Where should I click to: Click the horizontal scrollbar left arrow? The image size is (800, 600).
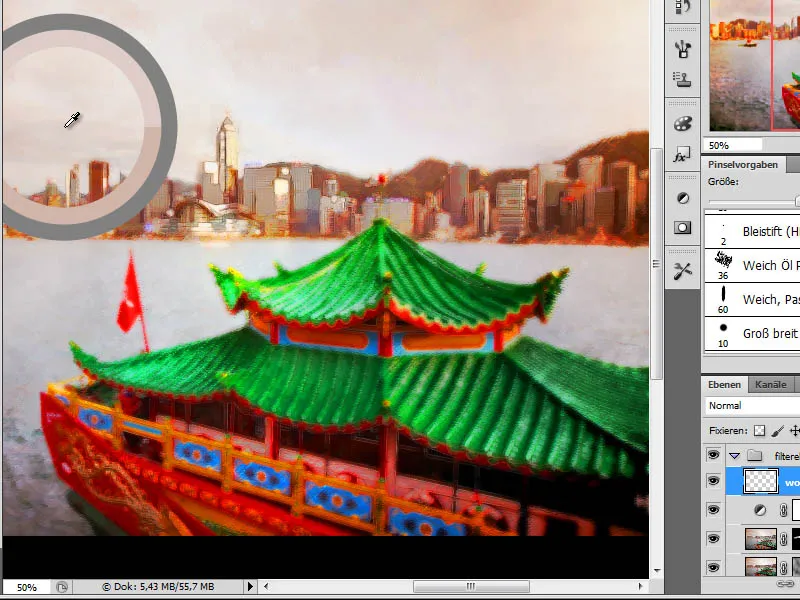click(266, 587)
